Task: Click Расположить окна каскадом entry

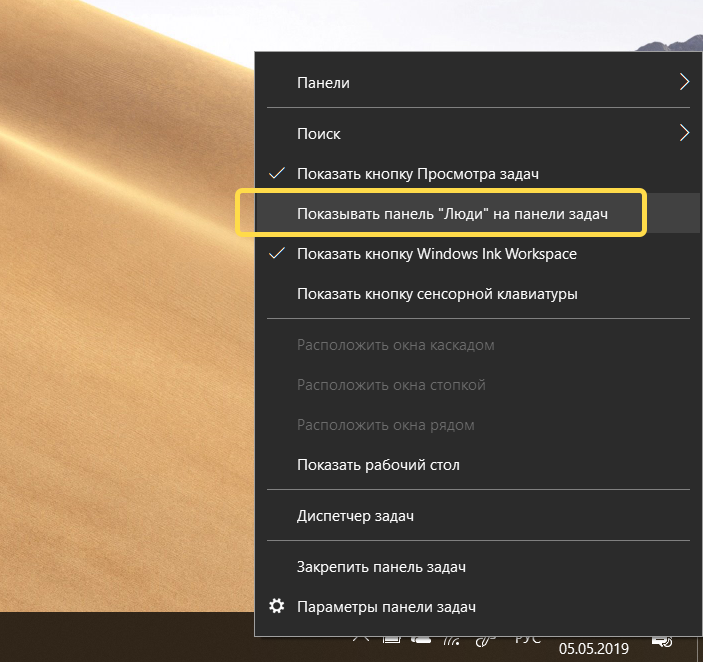Action: 395,345
